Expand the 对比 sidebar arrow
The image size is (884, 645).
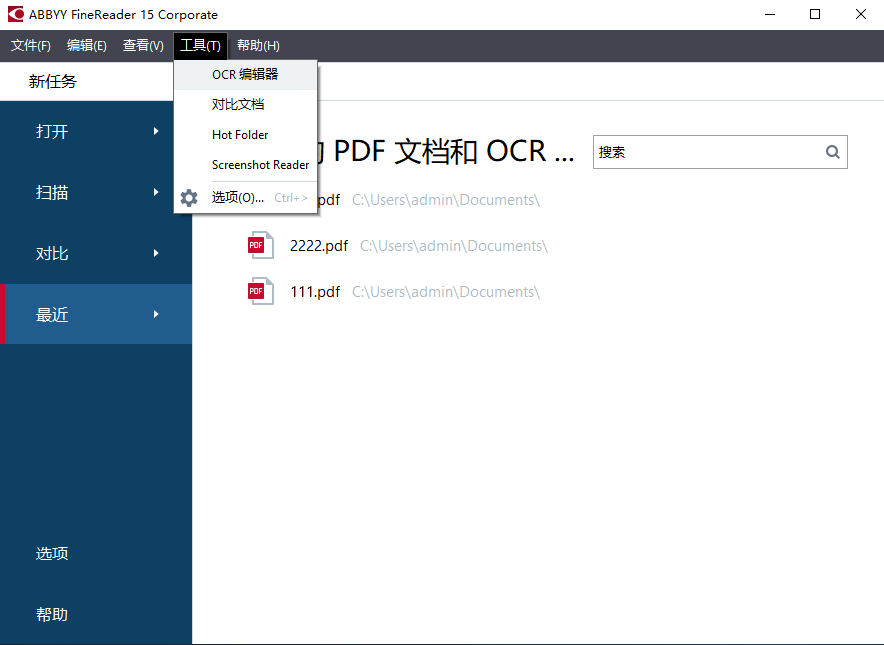[156, 253]
